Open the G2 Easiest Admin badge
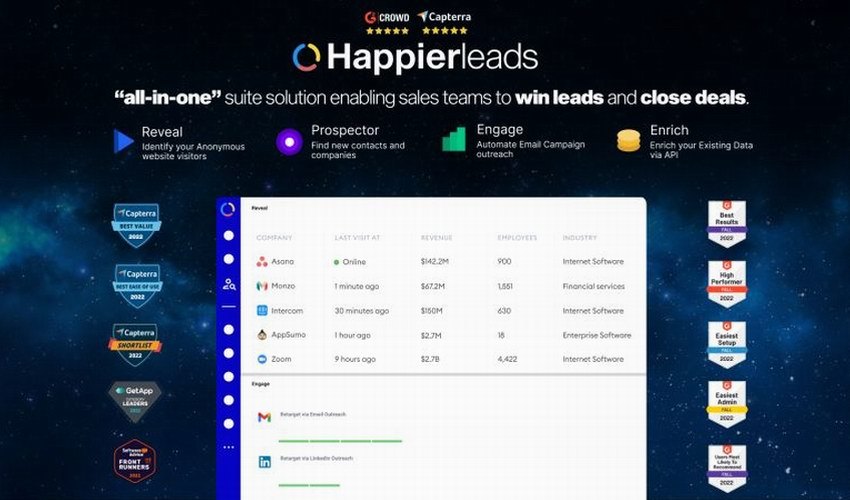The height and width of the screenshot is (500, 850). point(727,404)
